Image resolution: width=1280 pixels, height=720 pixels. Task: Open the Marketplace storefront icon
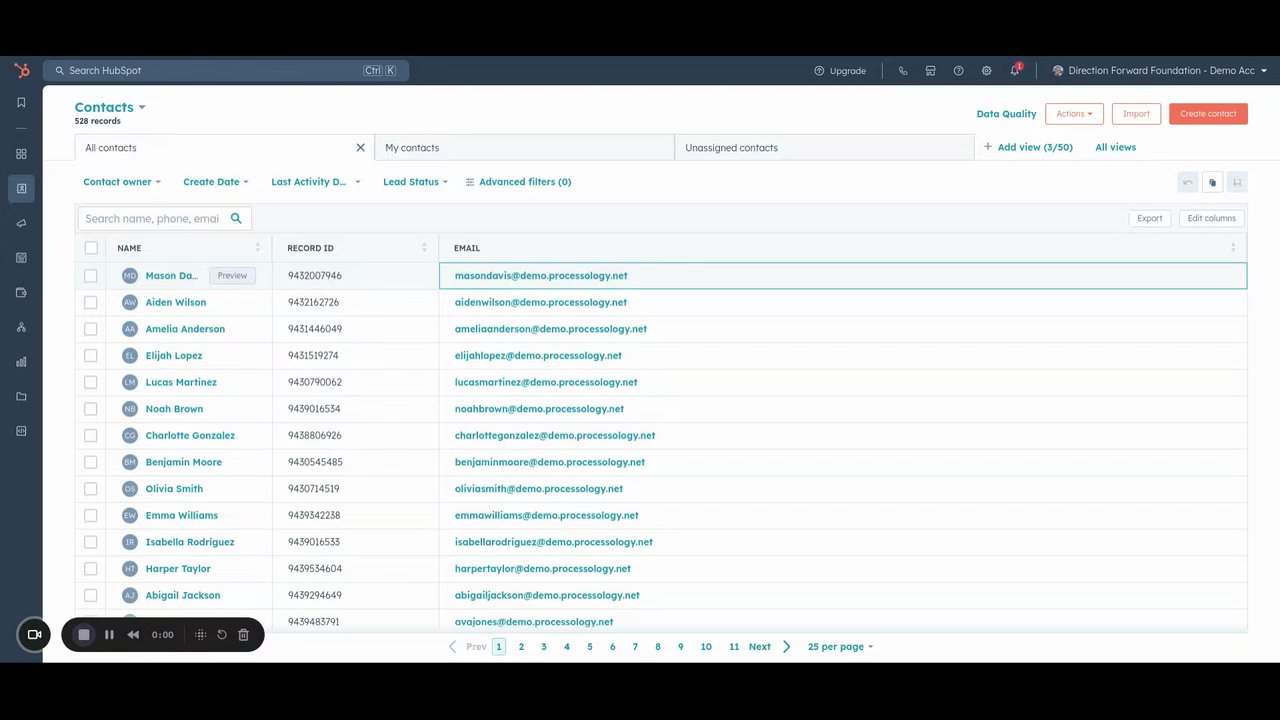coord(930,71)
